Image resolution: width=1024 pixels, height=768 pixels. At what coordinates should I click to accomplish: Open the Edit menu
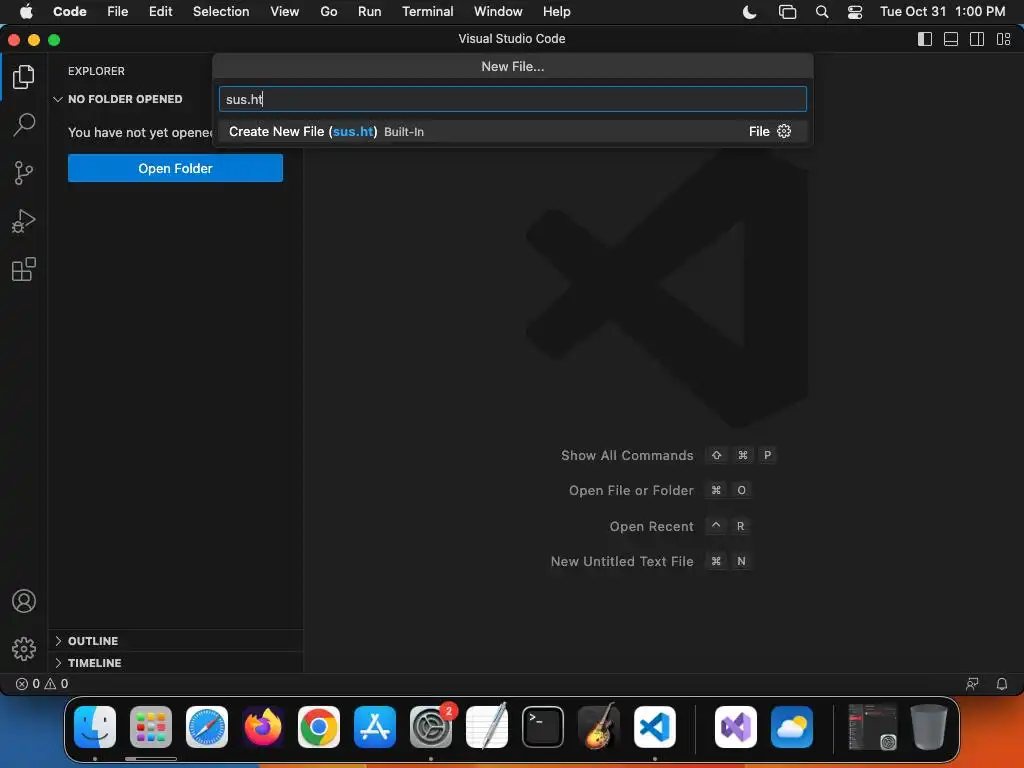click(160, 12)
